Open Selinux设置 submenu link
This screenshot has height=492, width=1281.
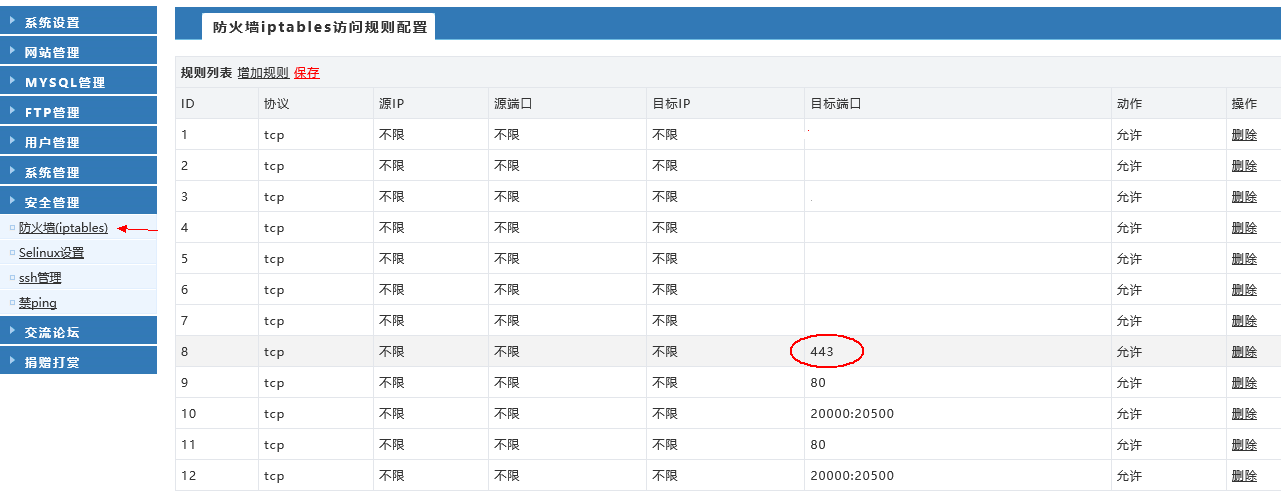coord(51,253)
